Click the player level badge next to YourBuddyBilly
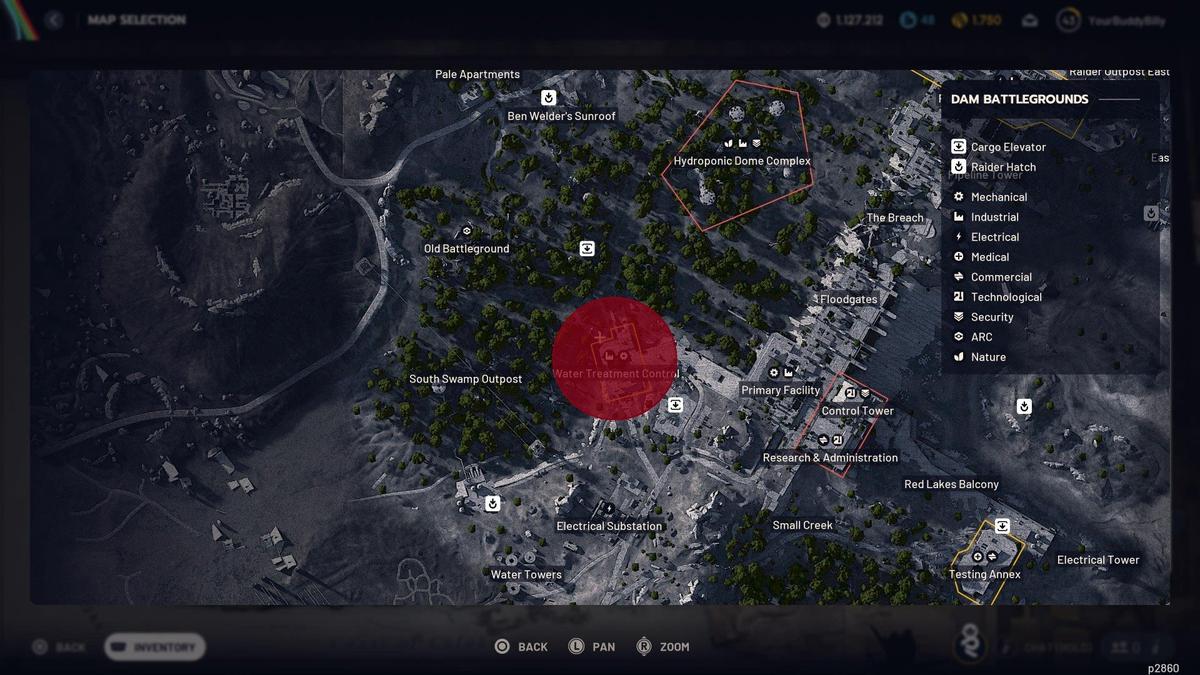 tap(1069, 20)
